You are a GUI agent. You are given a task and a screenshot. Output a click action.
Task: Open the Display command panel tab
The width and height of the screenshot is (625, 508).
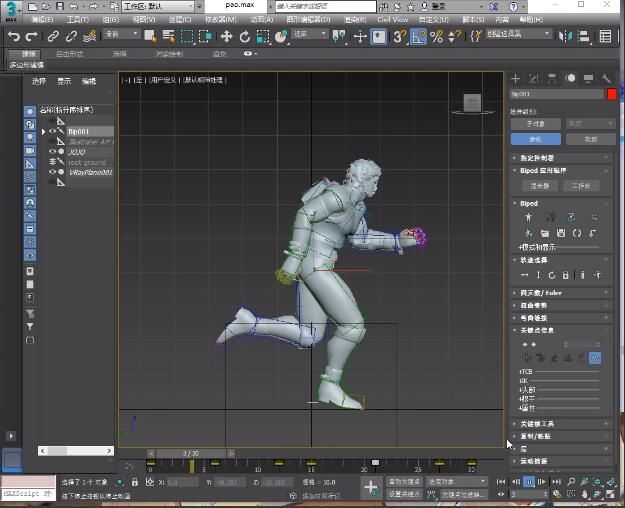point(588,79)
